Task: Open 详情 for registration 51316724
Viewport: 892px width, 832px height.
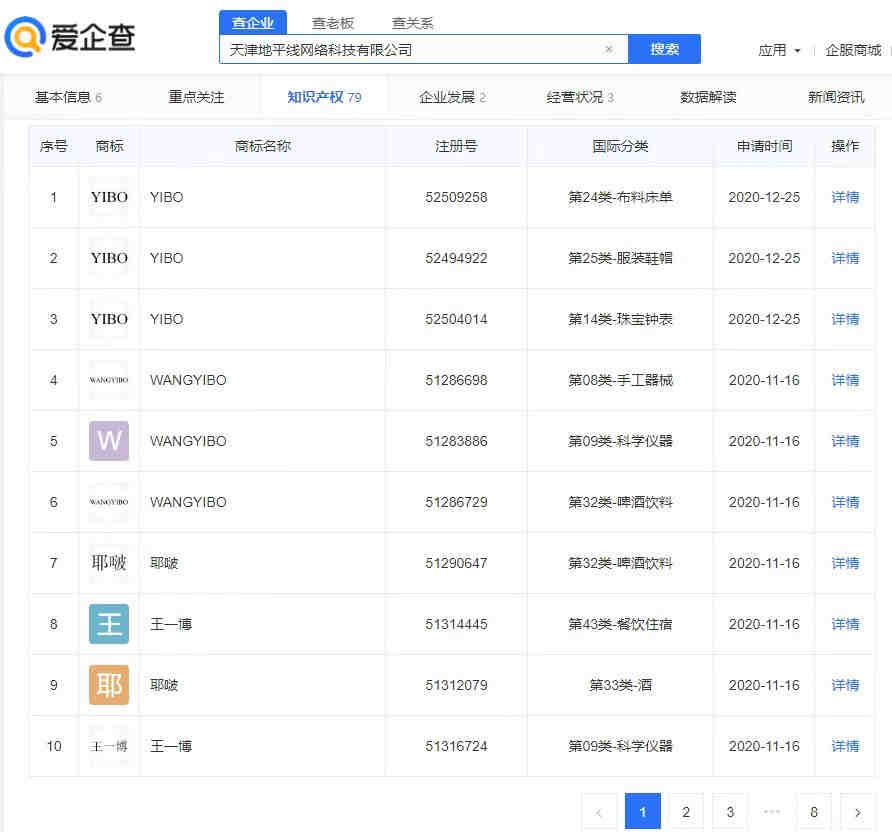Action: pyautogui.click(x=845, y=746)
